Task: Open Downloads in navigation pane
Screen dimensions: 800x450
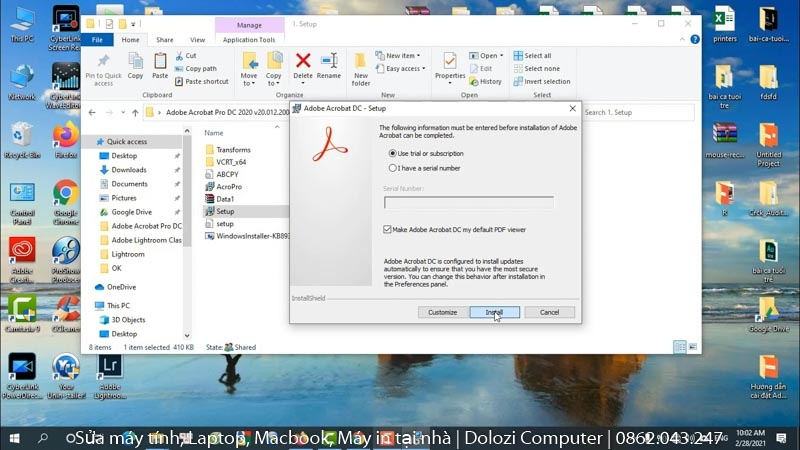Action: tap(129, 169)
